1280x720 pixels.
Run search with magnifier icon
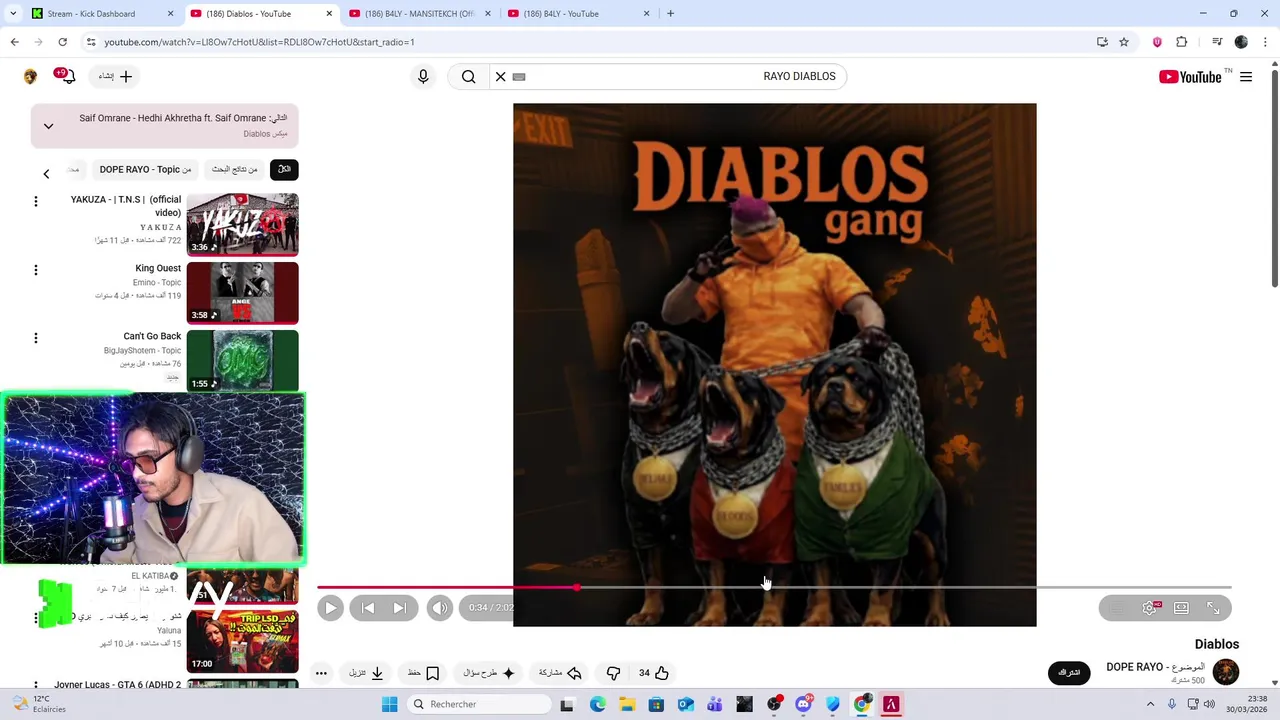pos(468,76)
